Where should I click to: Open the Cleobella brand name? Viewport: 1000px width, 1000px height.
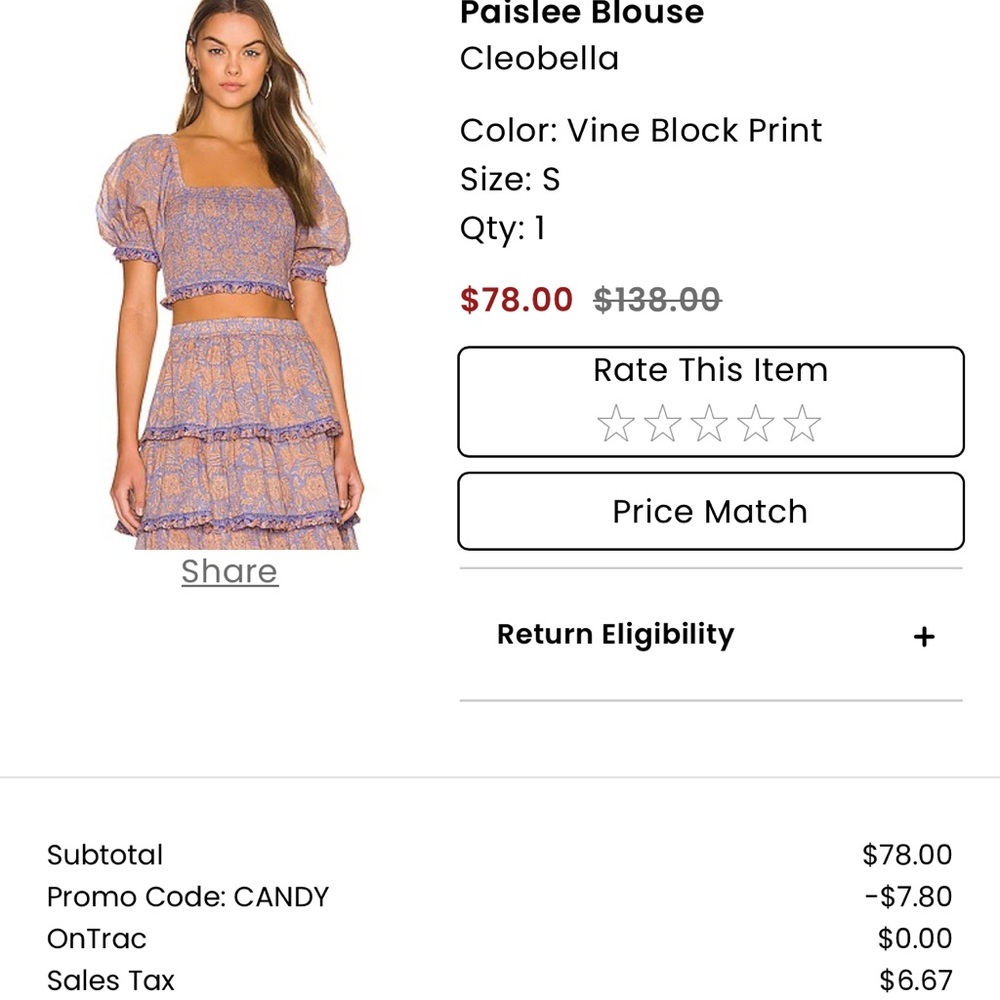pyautogui.click(x=539, y=58)
